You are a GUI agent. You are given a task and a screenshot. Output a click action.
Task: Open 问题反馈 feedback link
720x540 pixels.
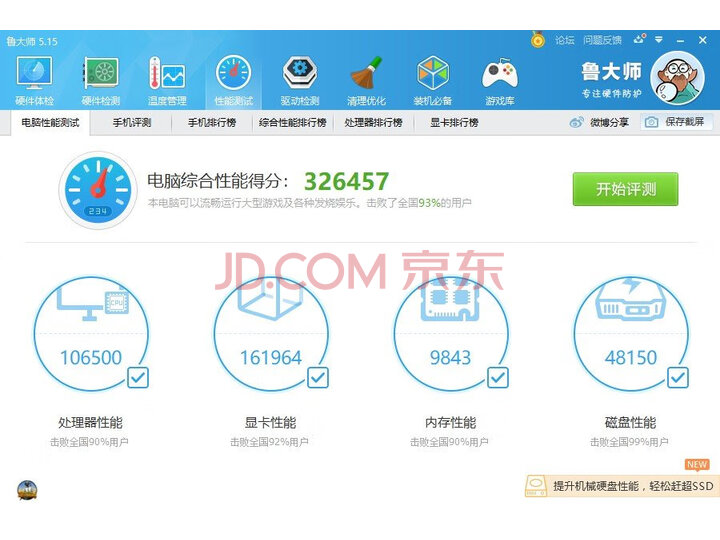602,40
